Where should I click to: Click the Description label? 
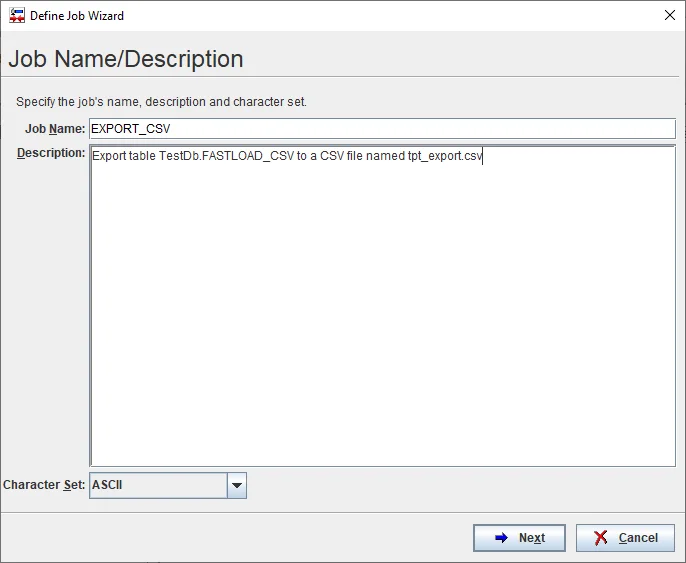pyautogui.click(x=51, y=153)
